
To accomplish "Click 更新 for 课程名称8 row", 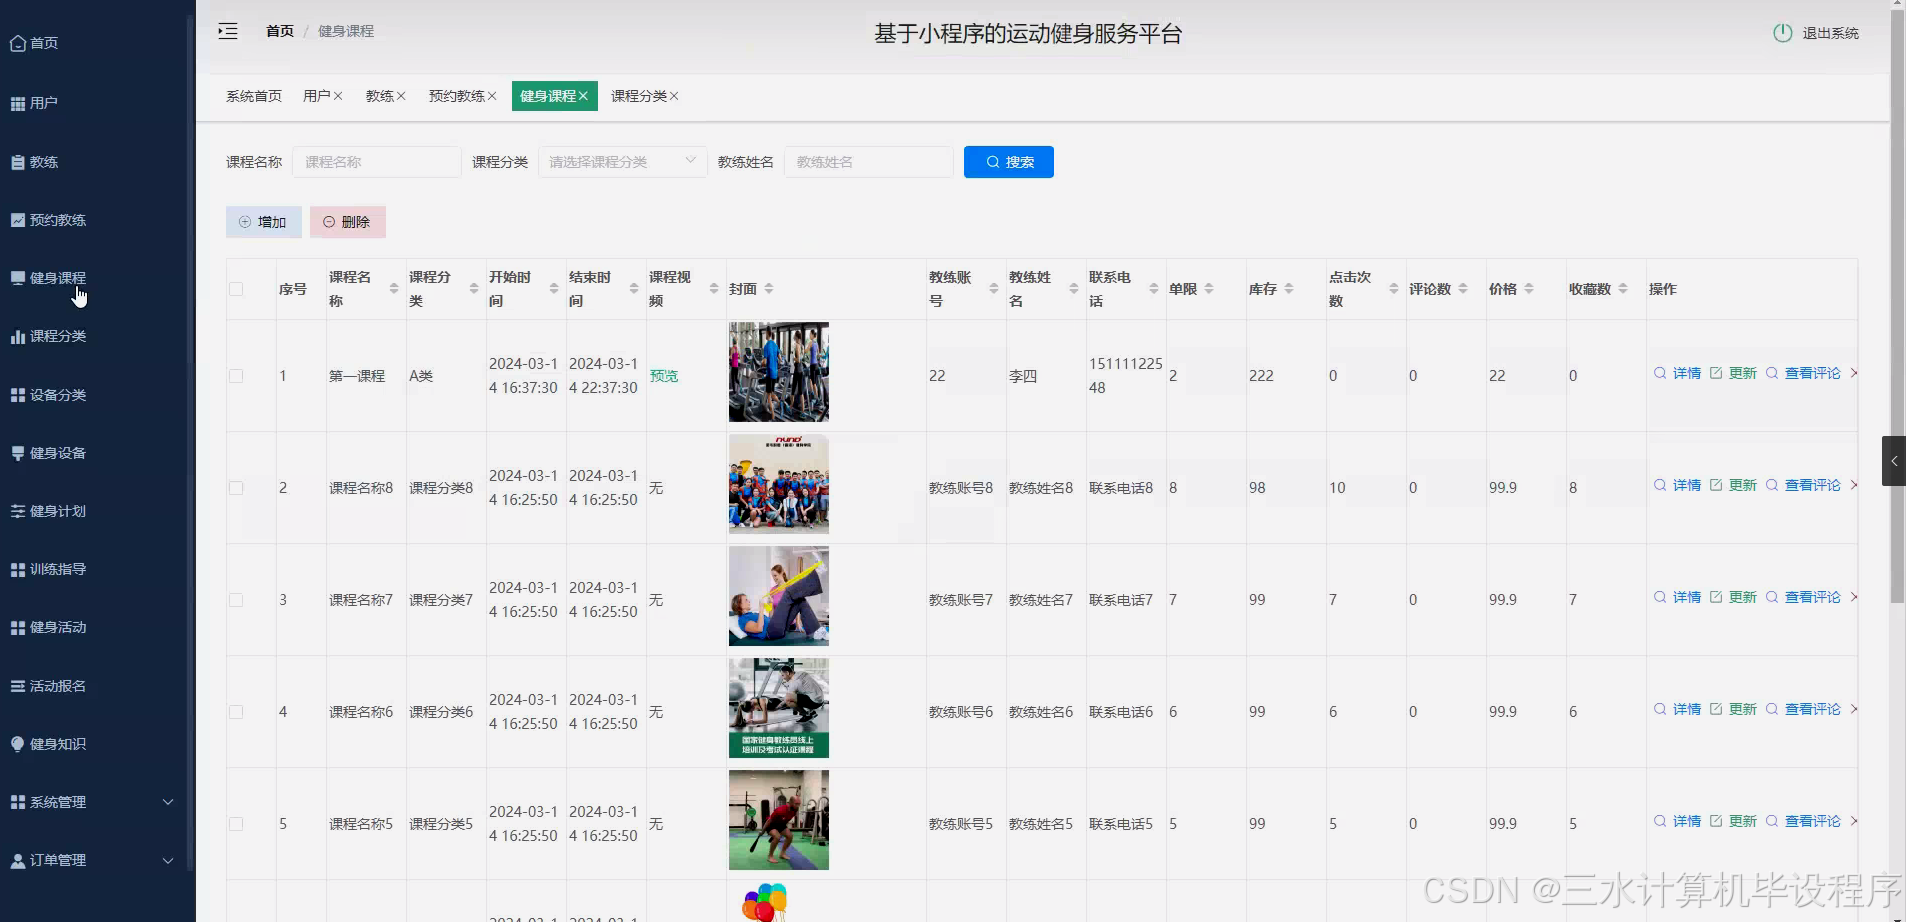I will pos(1733,485).
